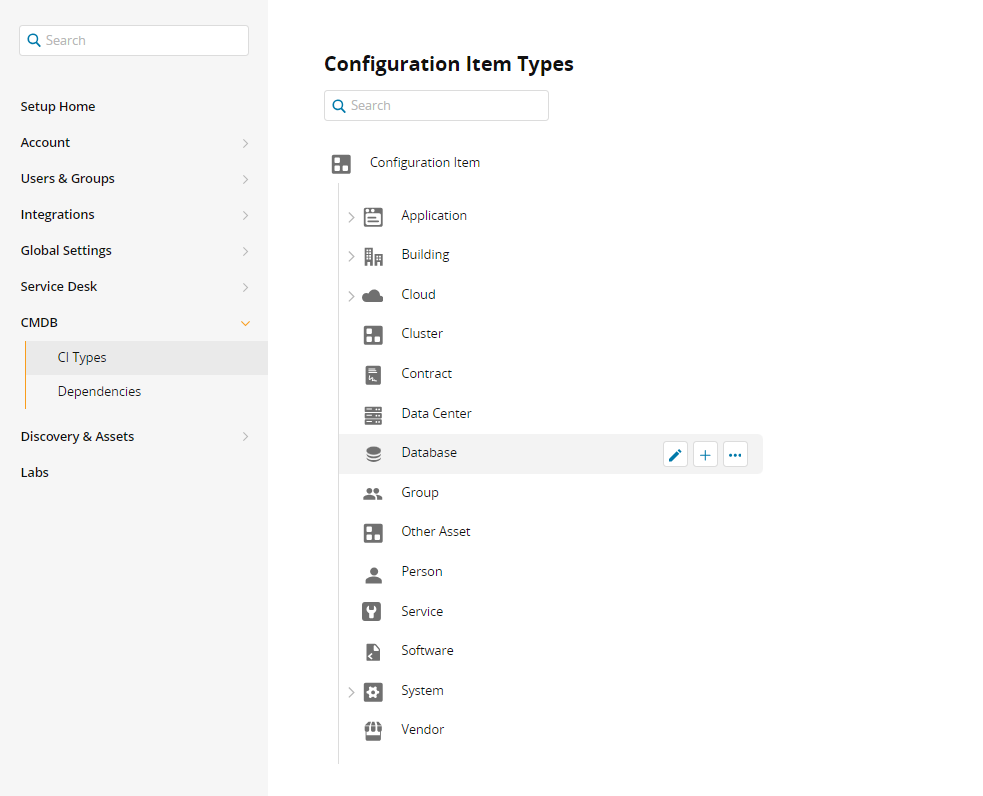
Task: Go to Setup Home
Action: [x=58, y=107]
